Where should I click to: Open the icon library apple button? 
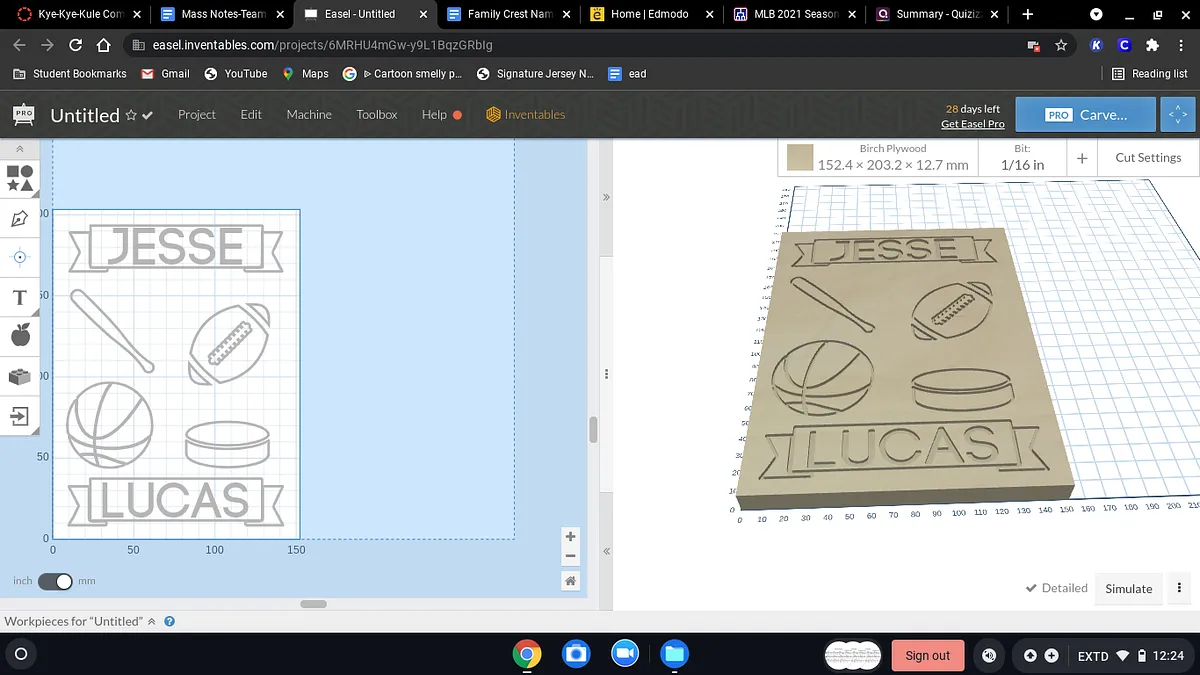[x=20, y=336]
